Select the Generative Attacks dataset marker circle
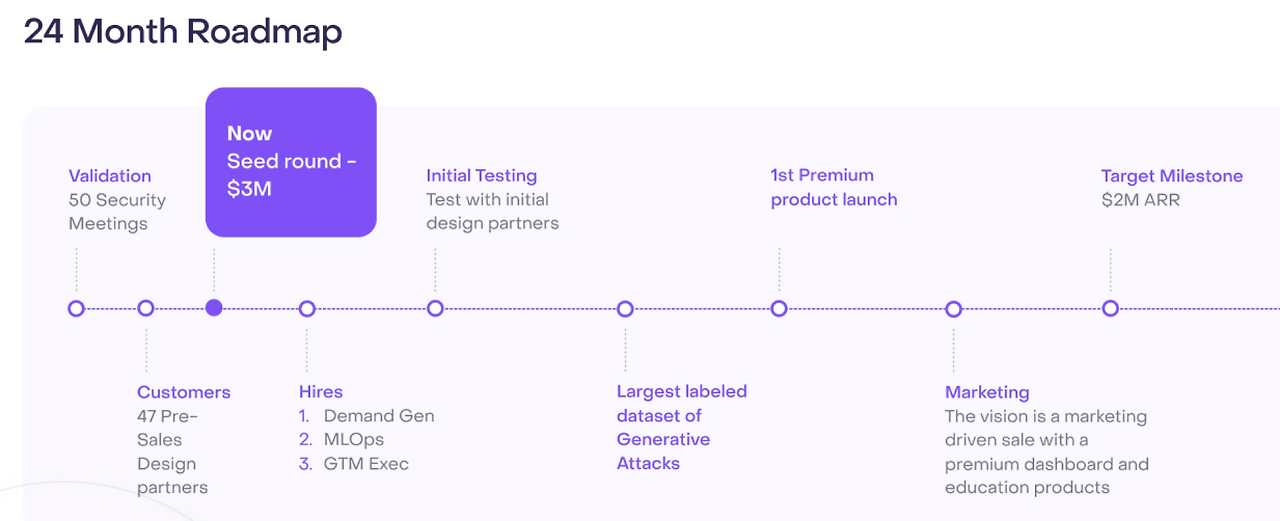This screenshot has height=521, width=1280. [625, 308]
